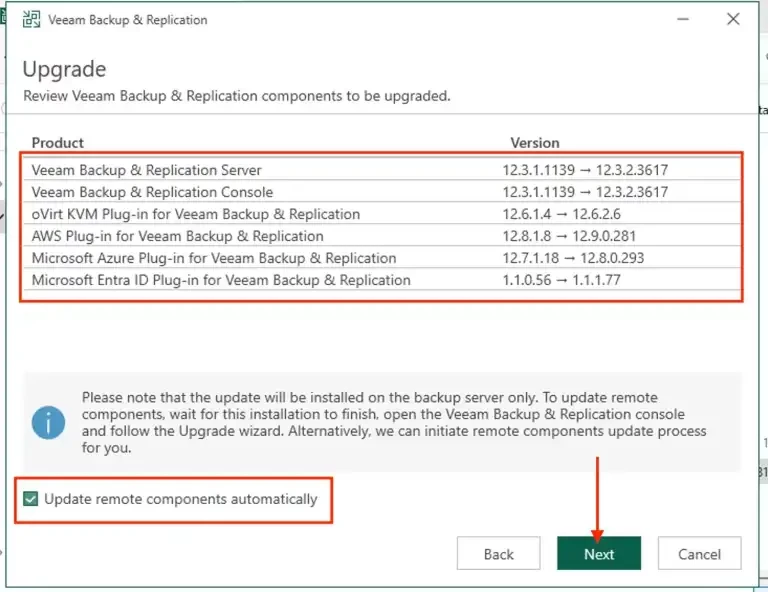Image resolution: width=768 pixels, height=592 pixels.
Task: Minimize the Veeam upgrade window
Action: (683, 19)
